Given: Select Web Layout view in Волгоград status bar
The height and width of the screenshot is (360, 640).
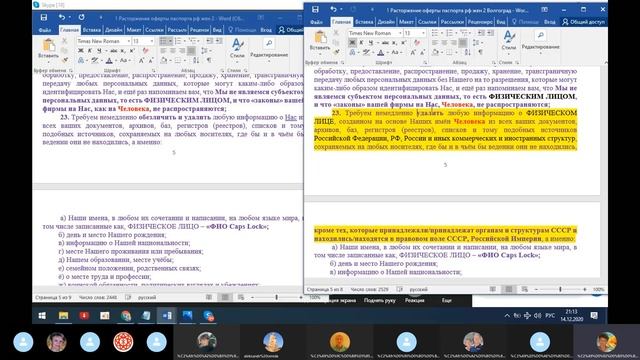Looking at the screenshot, I should pyautogui.click(x=524, y=289).
